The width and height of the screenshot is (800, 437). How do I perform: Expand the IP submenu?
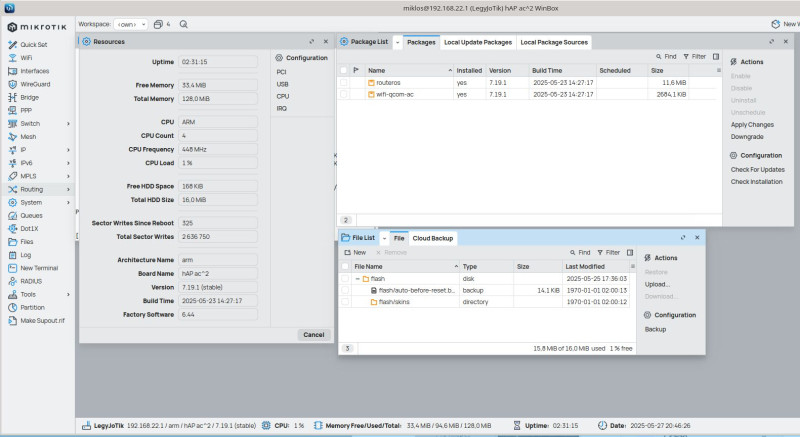click(x=68, y=150)
